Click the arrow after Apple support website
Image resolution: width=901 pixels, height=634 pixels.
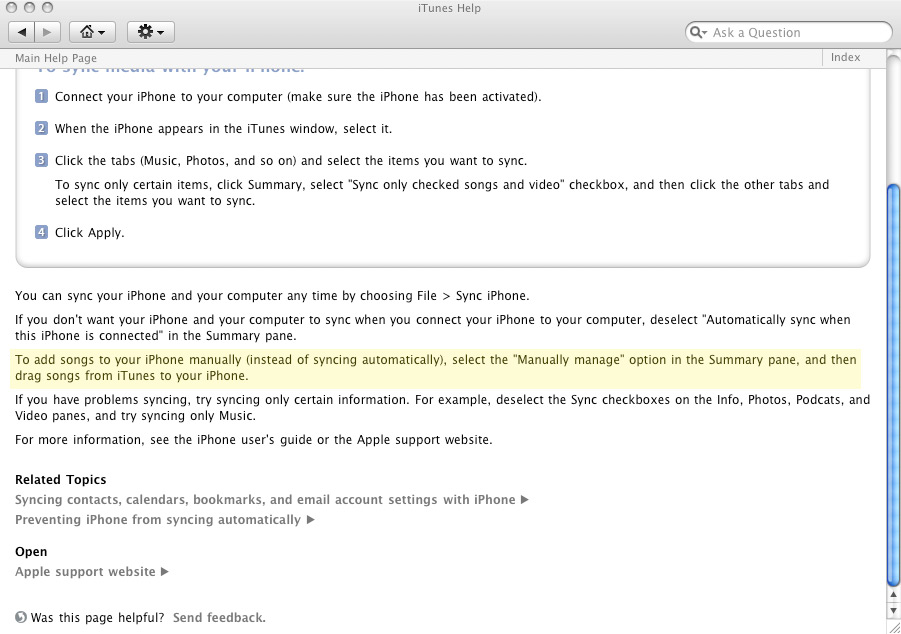[x=165, y=571]
